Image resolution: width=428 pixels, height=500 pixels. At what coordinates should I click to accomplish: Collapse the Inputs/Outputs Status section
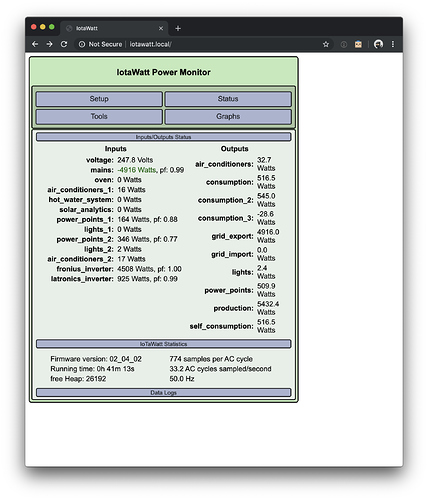tap(164, 137)
